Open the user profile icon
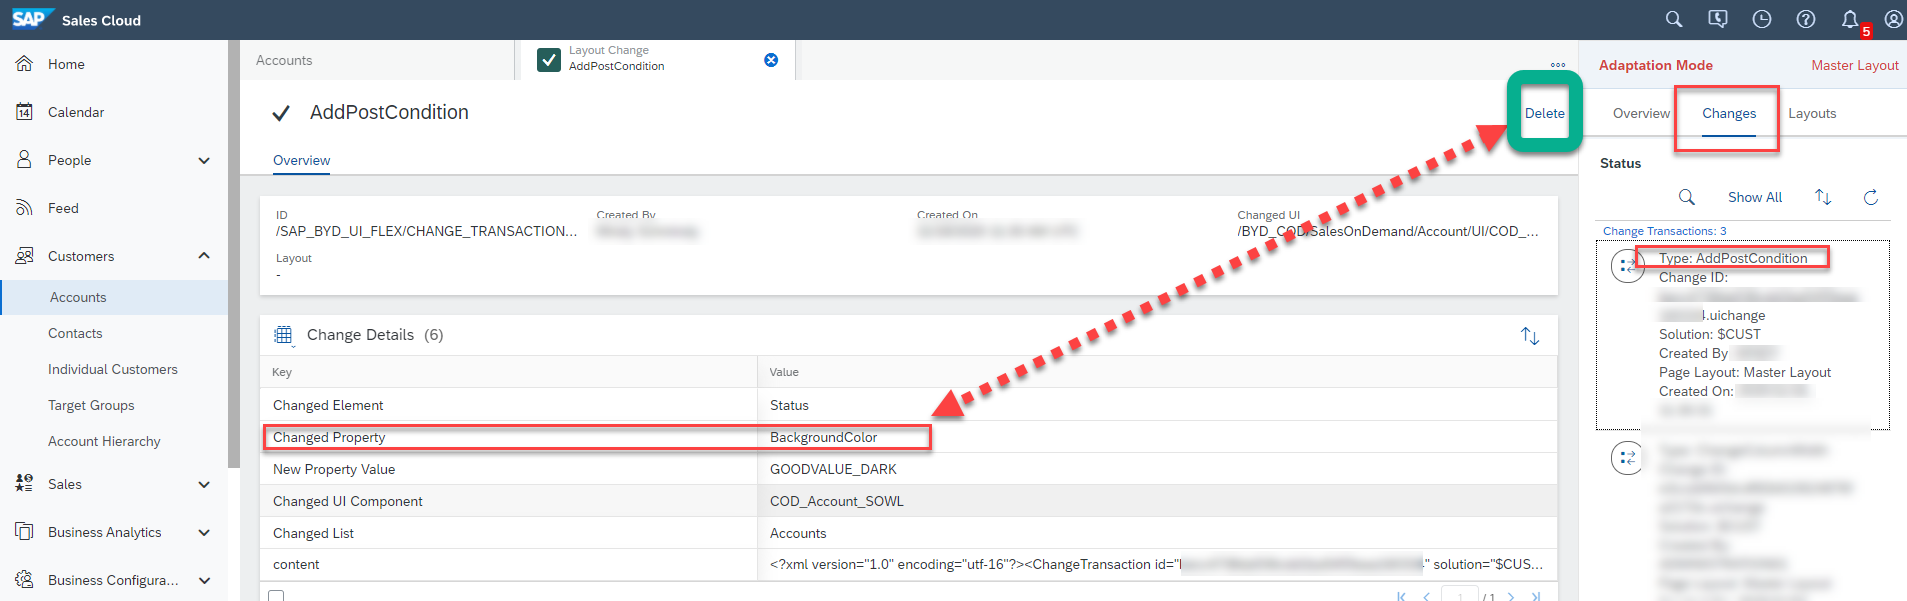1907x601 pixels. coord(1894,19)
